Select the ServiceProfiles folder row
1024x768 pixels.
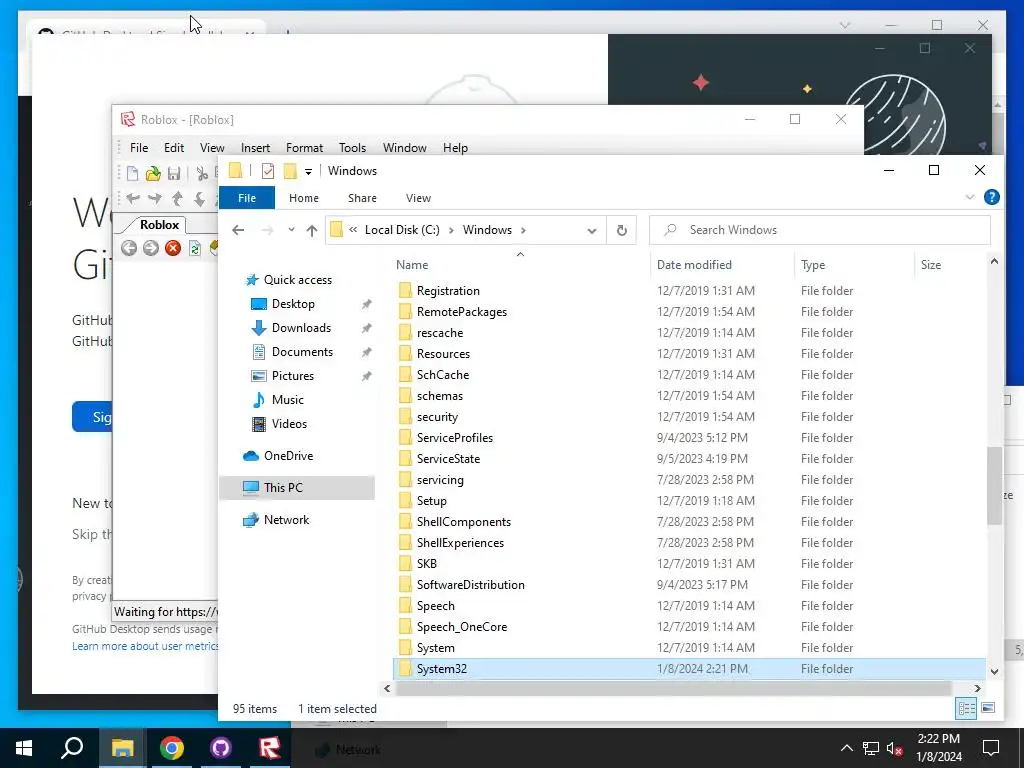coord(690,438)
